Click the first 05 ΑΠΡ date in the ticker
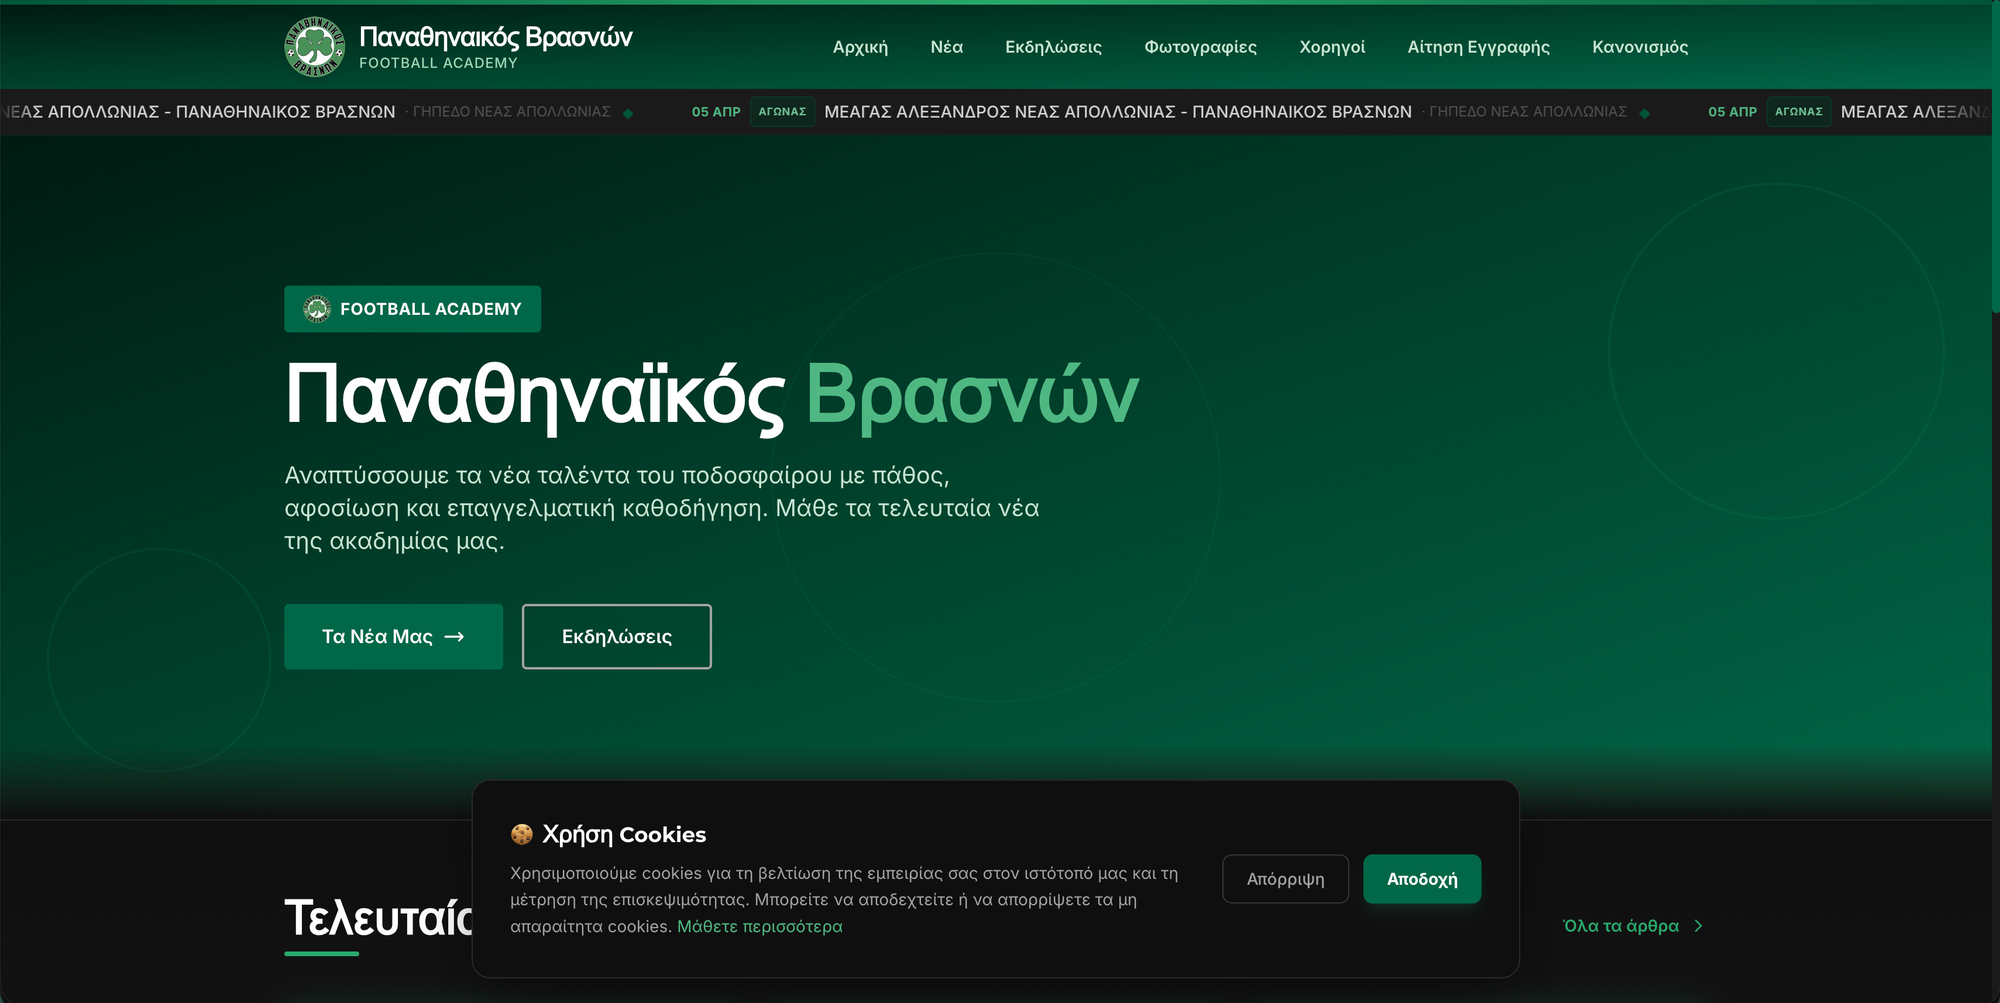2000x1003 pixels. (x=716, y=112)
